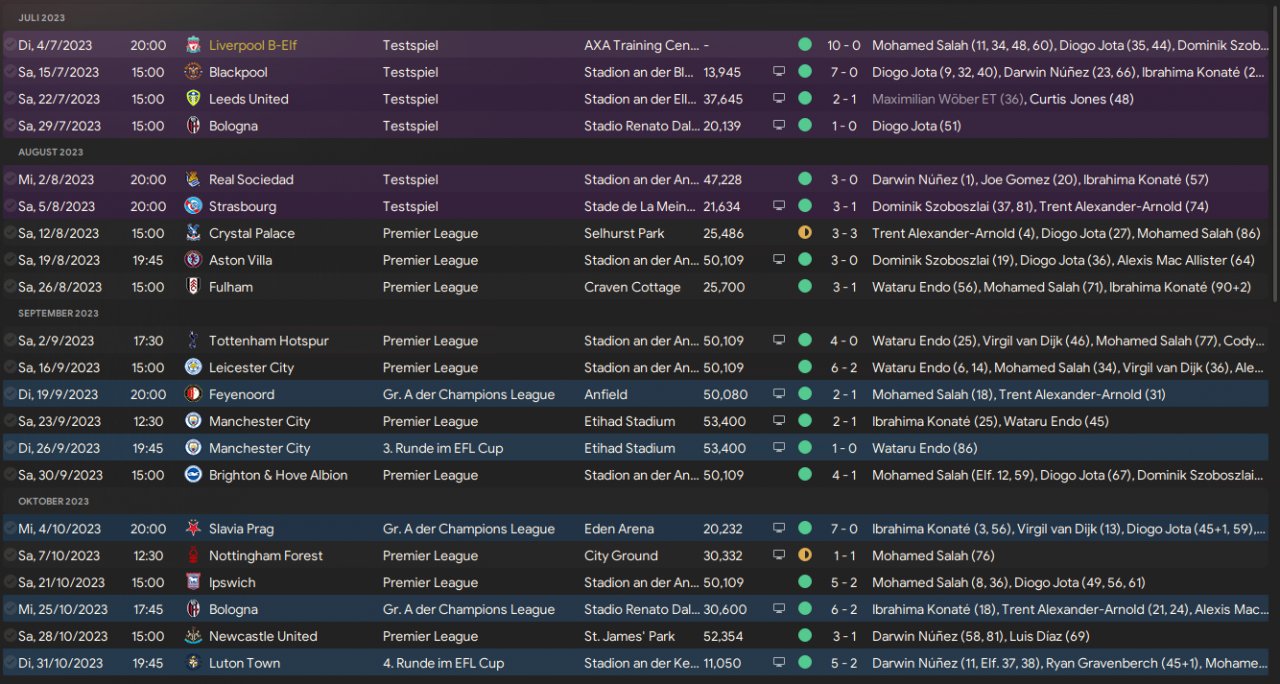Open the Feyenoord team link

pos(241,394)
